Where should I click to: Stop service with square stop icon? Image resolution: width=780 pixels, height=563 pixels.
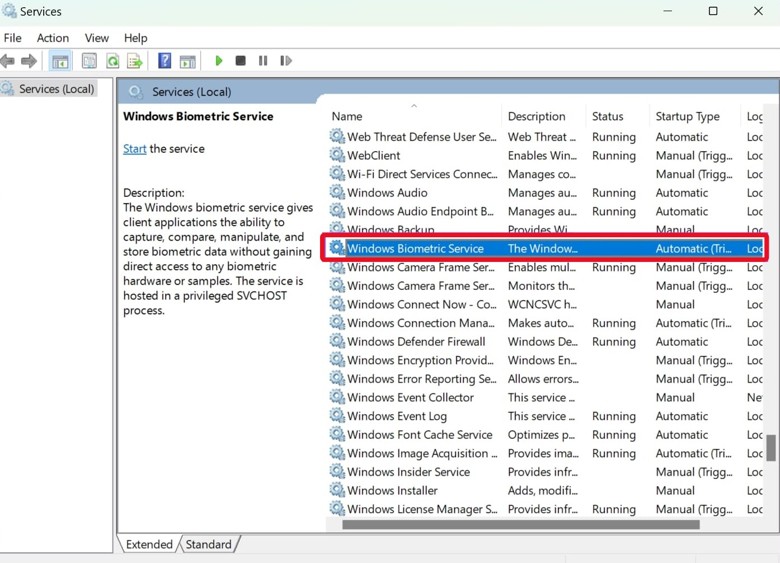[241, 61]
